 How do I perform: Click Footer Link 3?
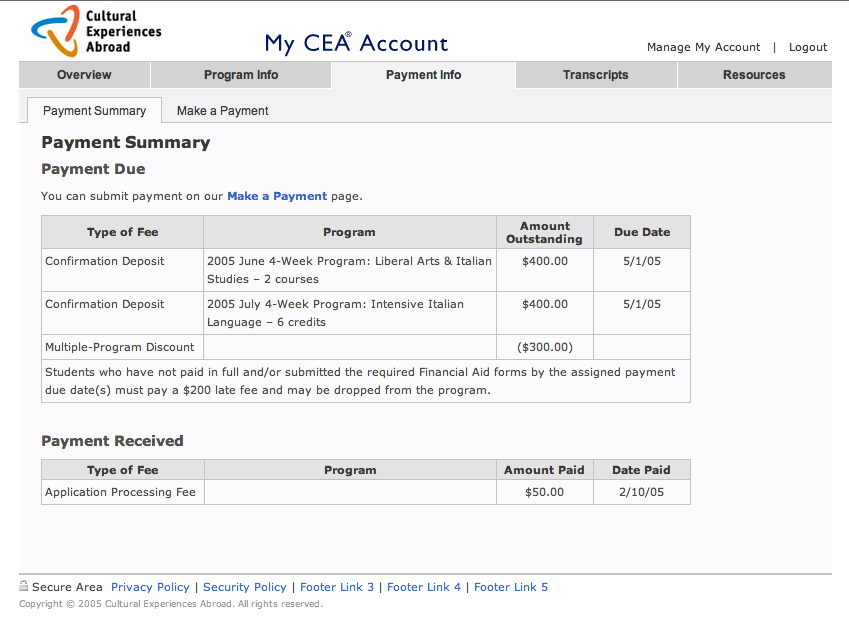click(337, 587)
